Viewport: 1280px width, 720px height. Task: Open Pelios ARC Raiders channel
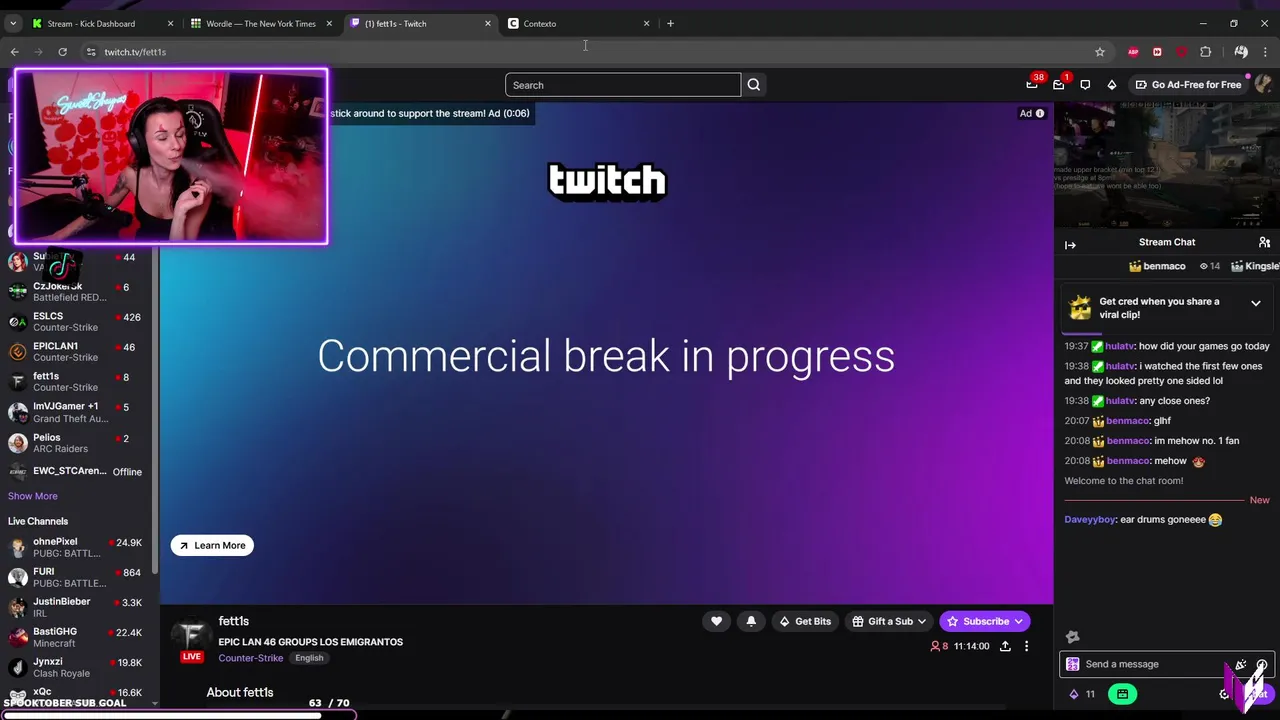coord(76,442)
